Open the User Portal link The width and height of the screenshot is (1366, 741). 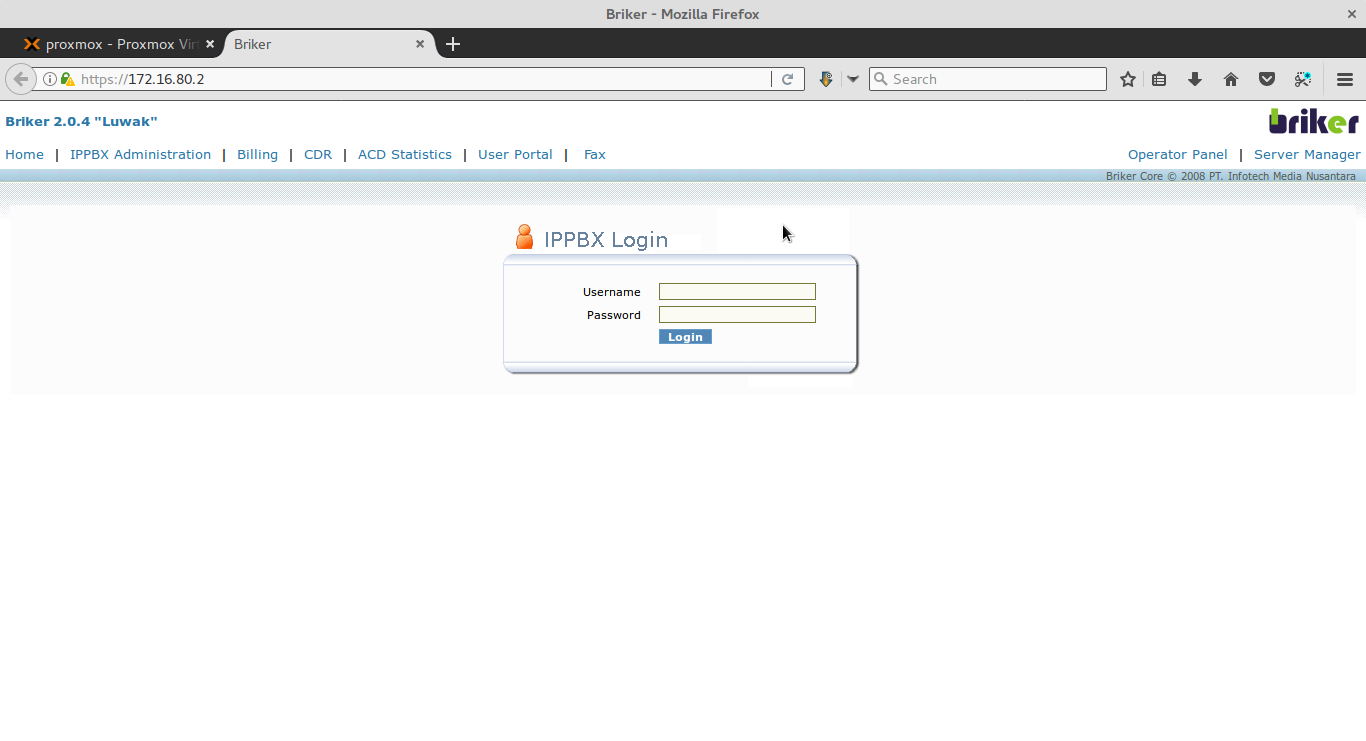click(515, 154)
